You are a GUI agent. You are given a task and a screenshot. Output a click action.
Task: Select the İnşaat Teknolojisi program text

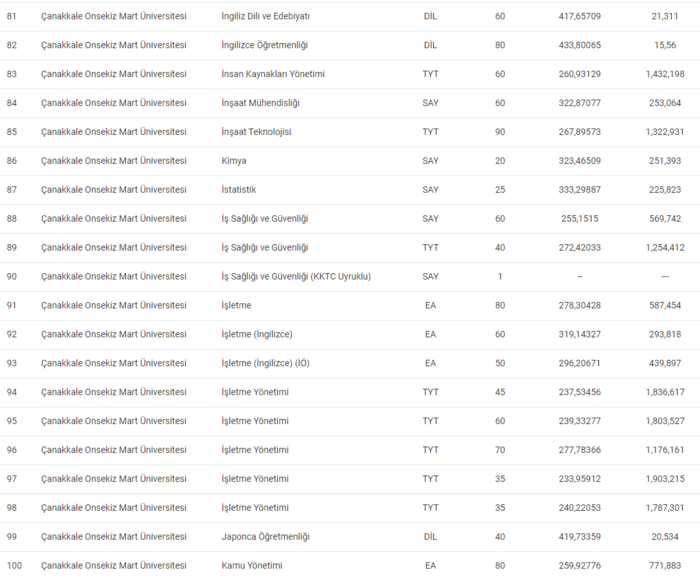[256, 132]
